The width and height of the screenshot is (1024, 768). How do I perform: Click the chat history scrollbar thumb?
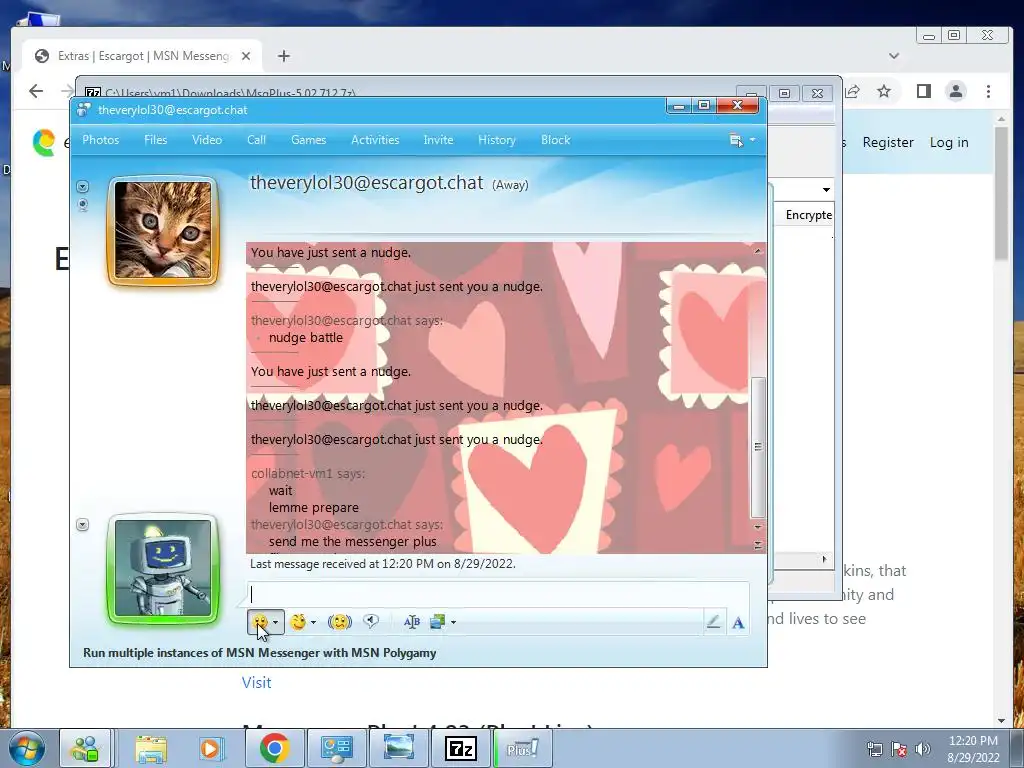tap(758, 447)
